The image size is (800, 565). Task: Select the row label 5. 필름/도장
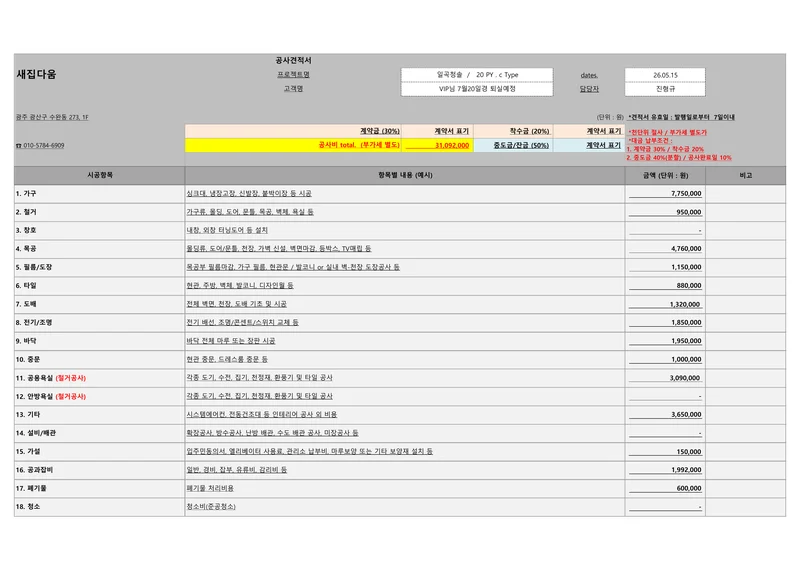pyautogui.click(x=34, y=267)
